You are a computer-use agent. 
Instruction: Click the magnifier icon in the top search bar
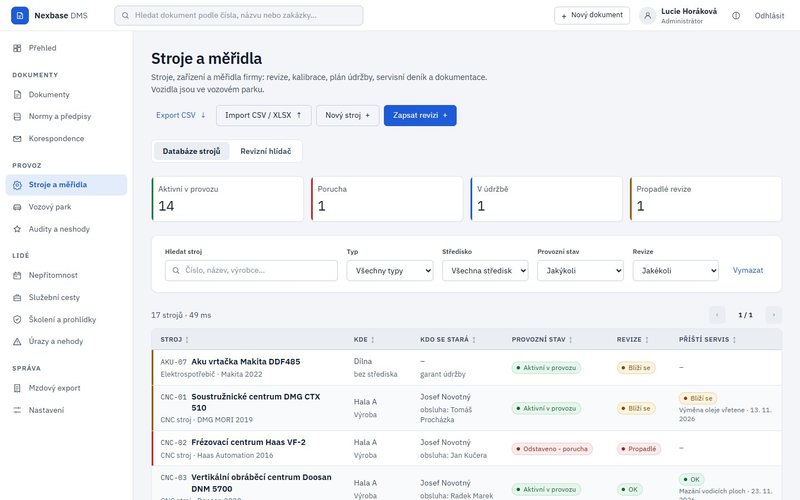tap(125, 15)
